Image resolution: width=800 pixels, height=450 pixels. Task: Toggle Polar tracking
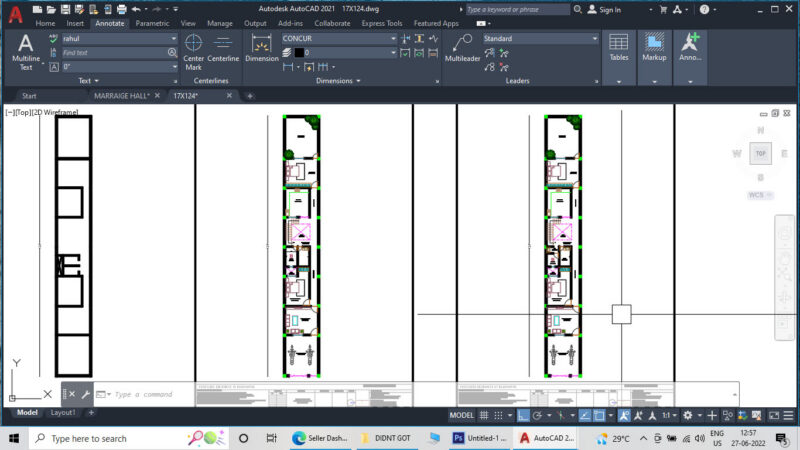(537, 415)
